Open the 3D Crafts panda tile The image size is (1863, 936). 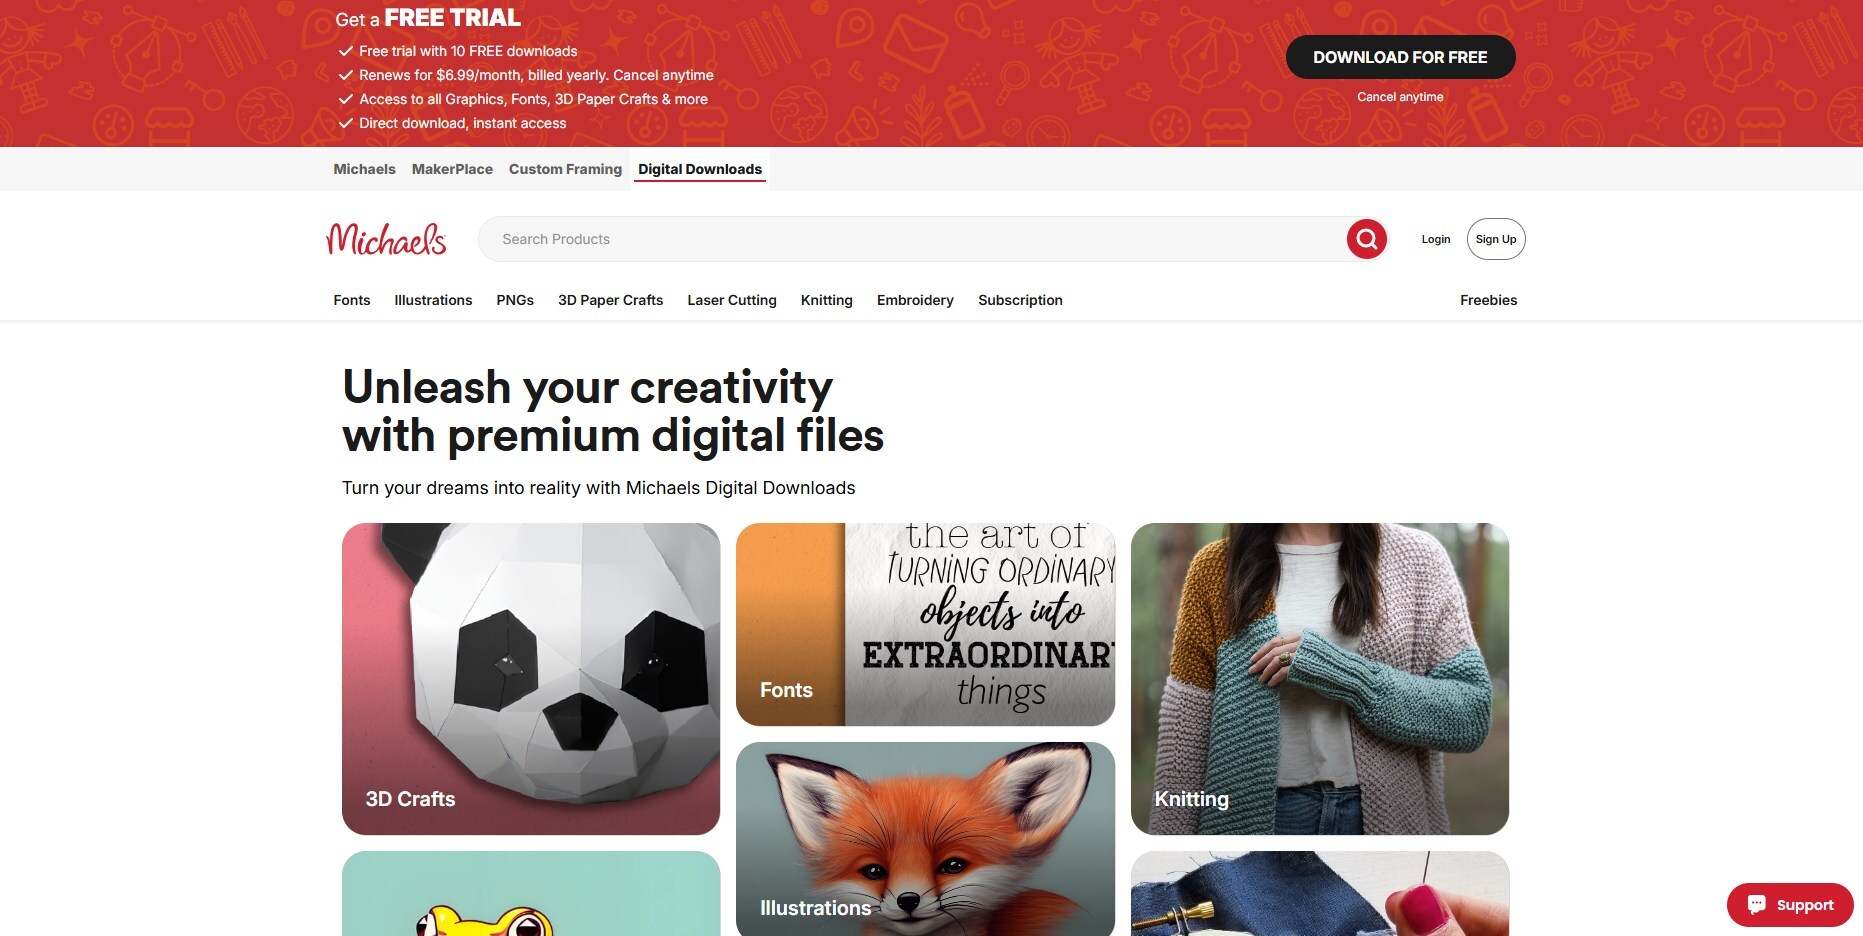point(531,679)
